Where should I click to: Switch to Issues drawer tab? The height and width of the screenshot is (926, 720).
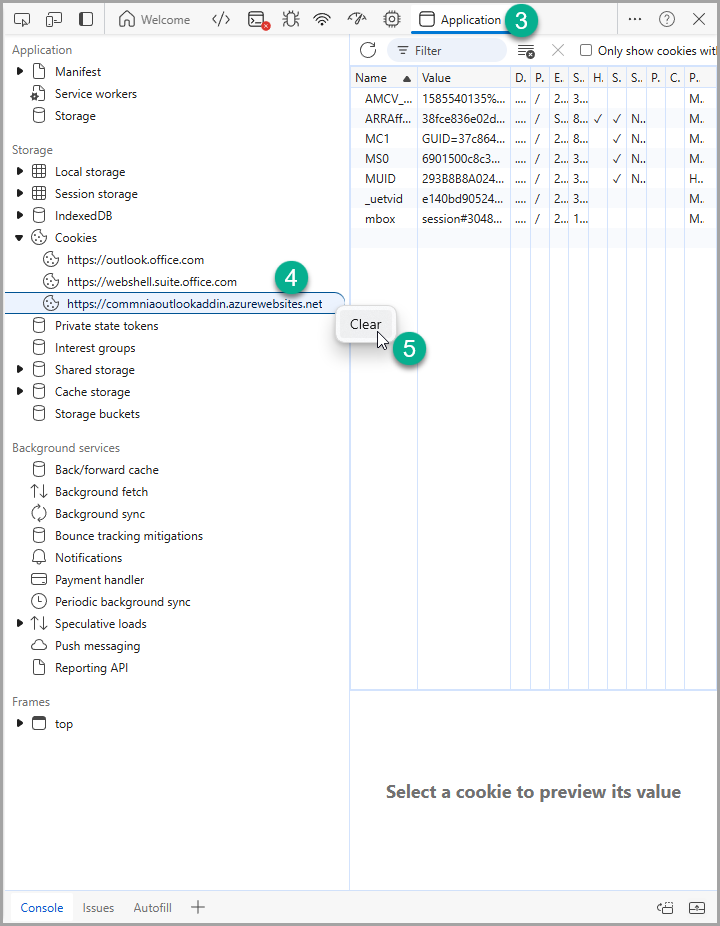[98, 908]
